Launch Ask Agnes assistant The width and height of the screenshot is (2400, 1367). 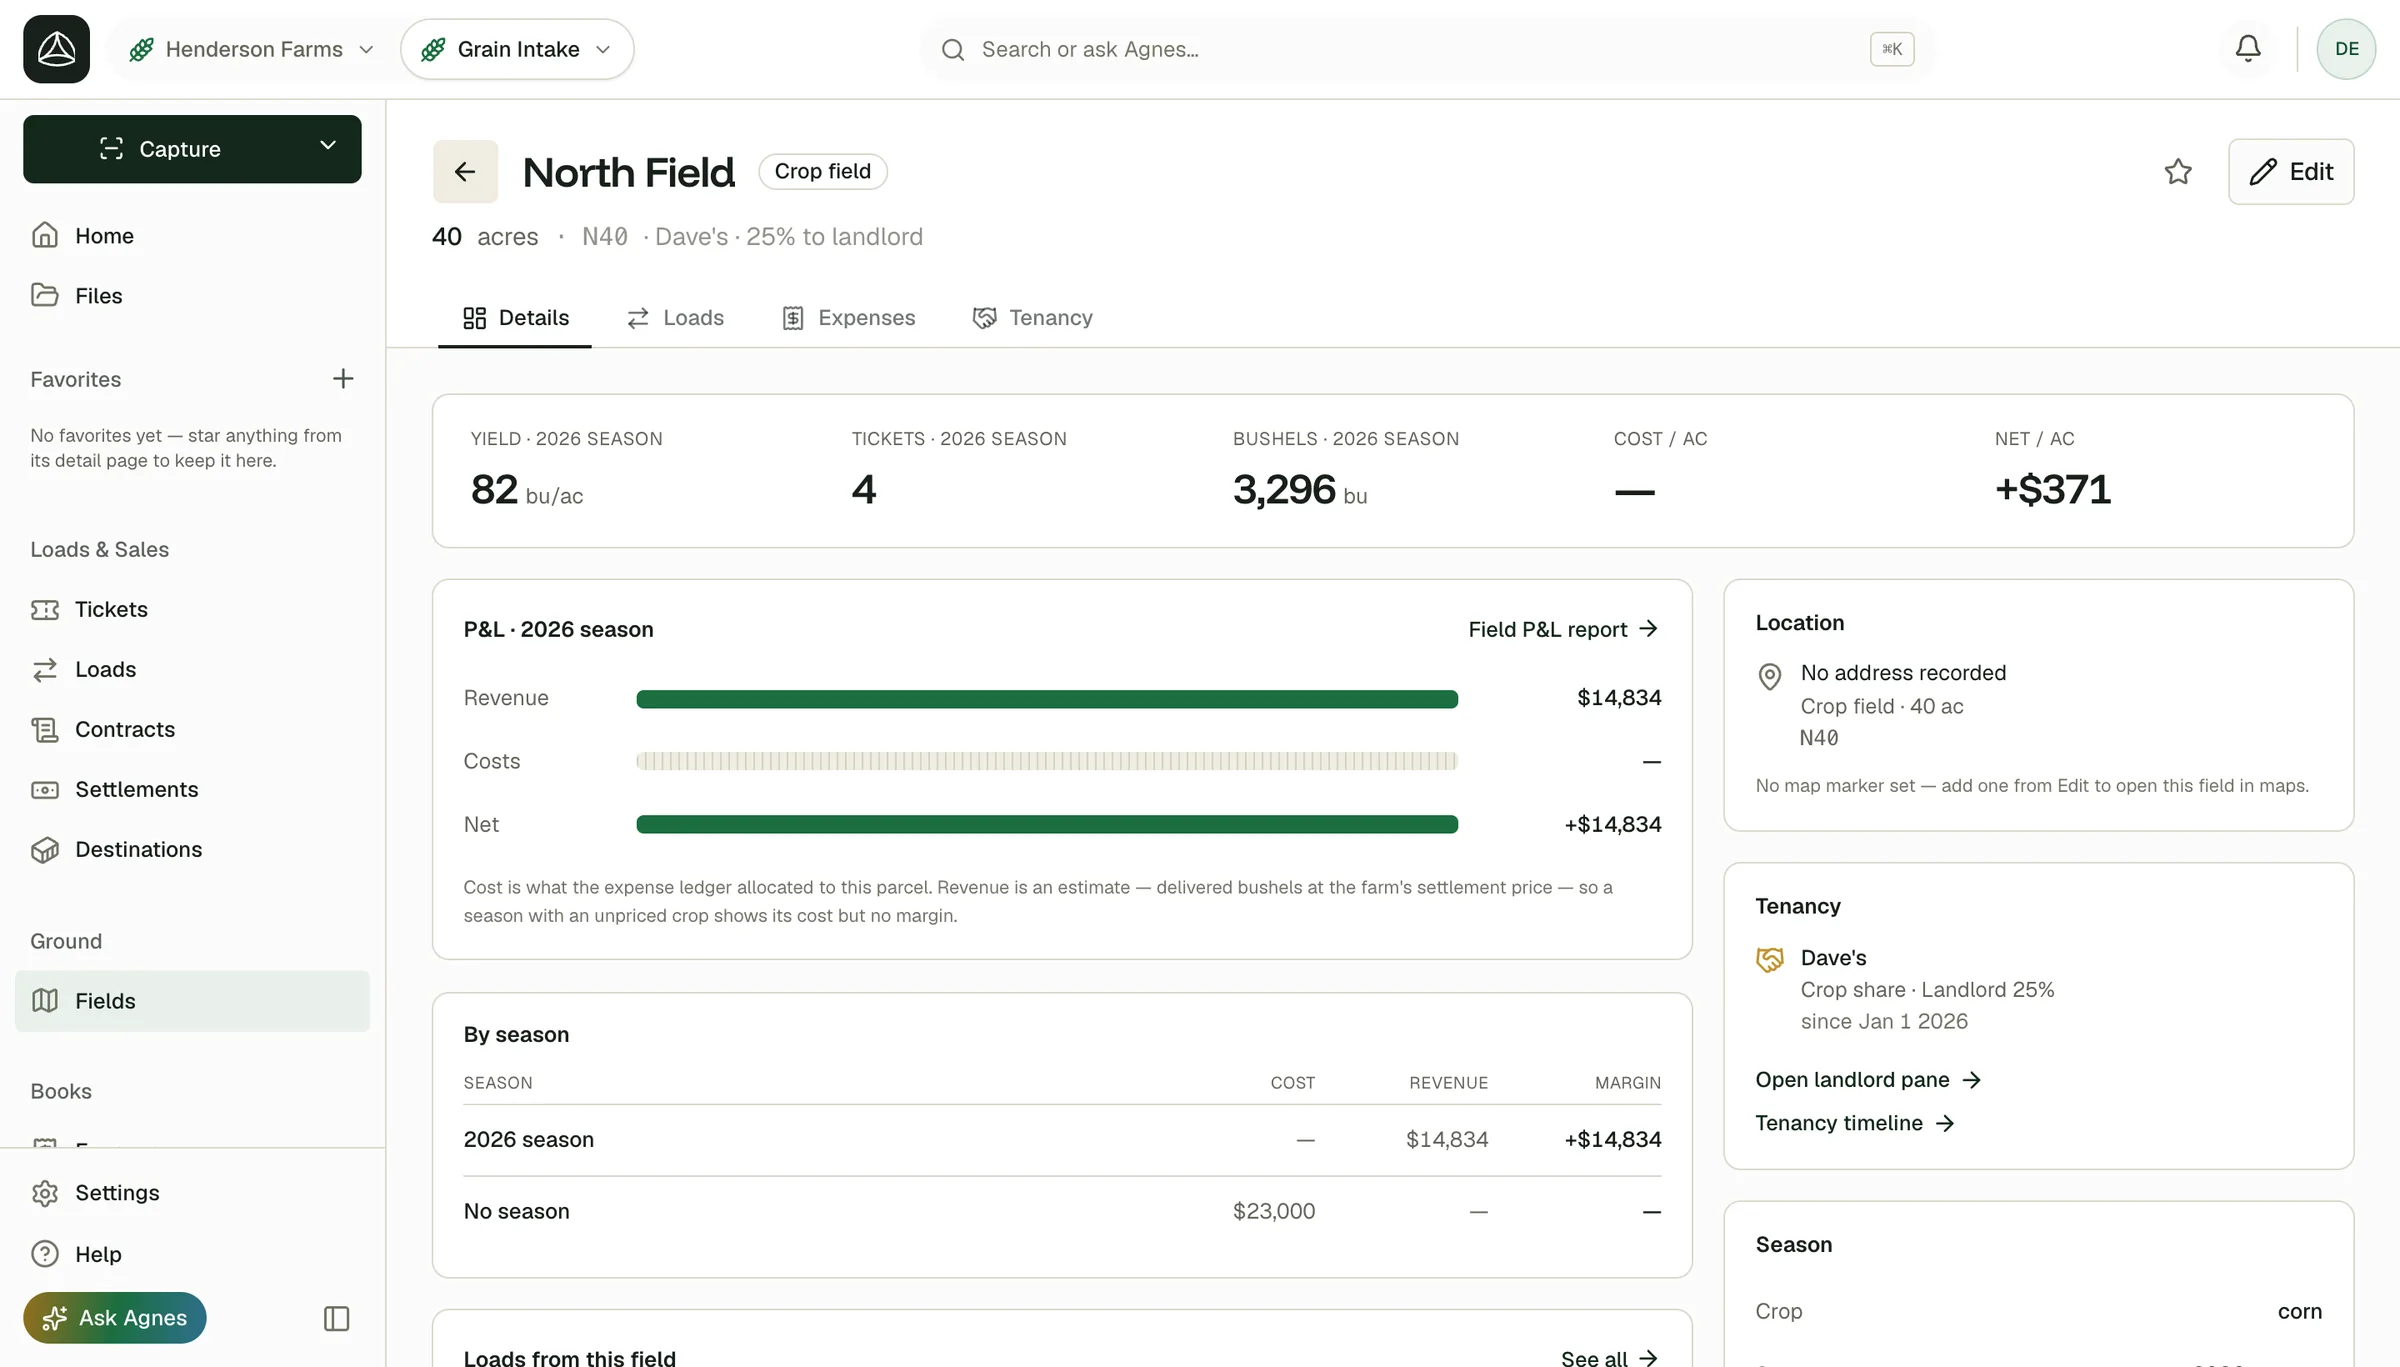point(115,1318)
